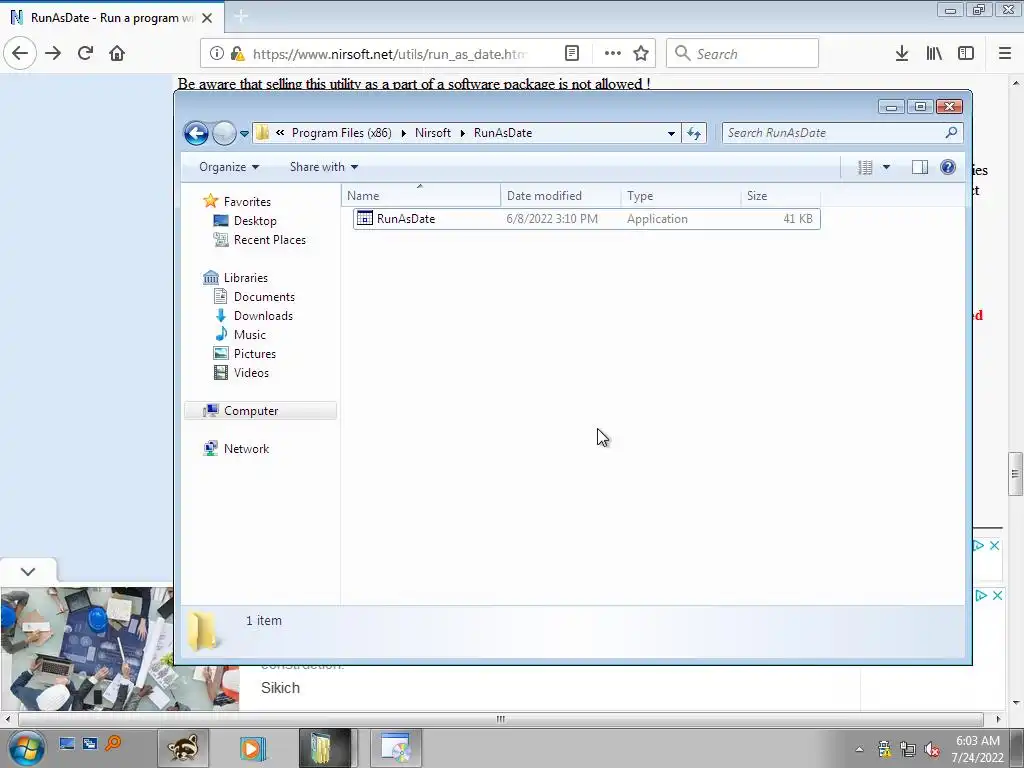This screenshot has width=1024, height=768.
Task: Click Program Files (x86) in breadcrumb
Action: pyautogui.click(x=342, y=133)
